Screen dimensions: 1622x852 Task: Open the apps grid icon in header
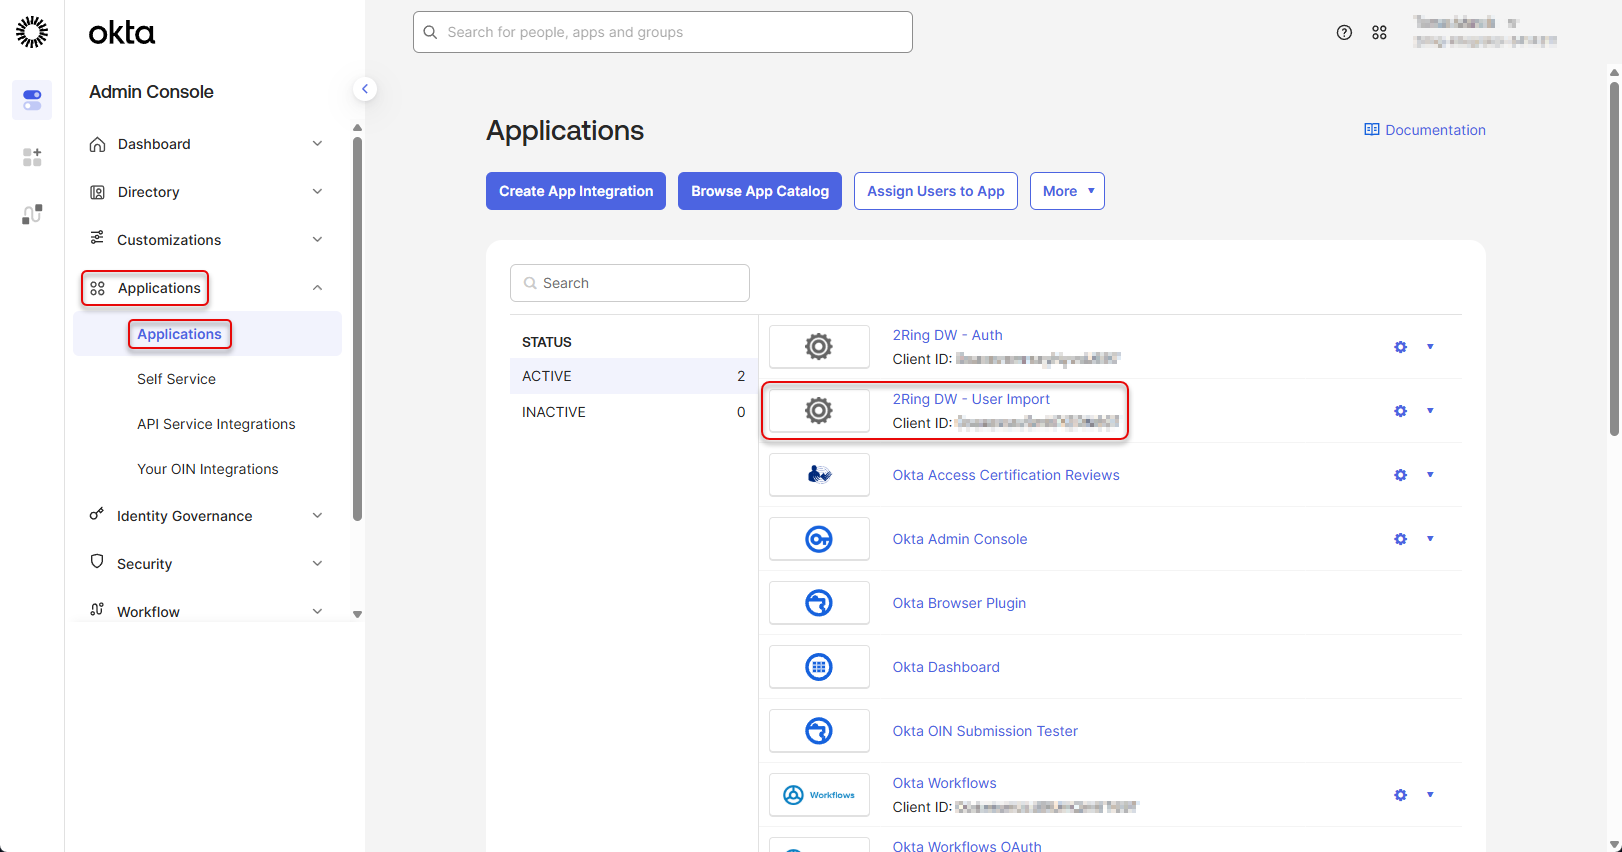coord(1379,33)
